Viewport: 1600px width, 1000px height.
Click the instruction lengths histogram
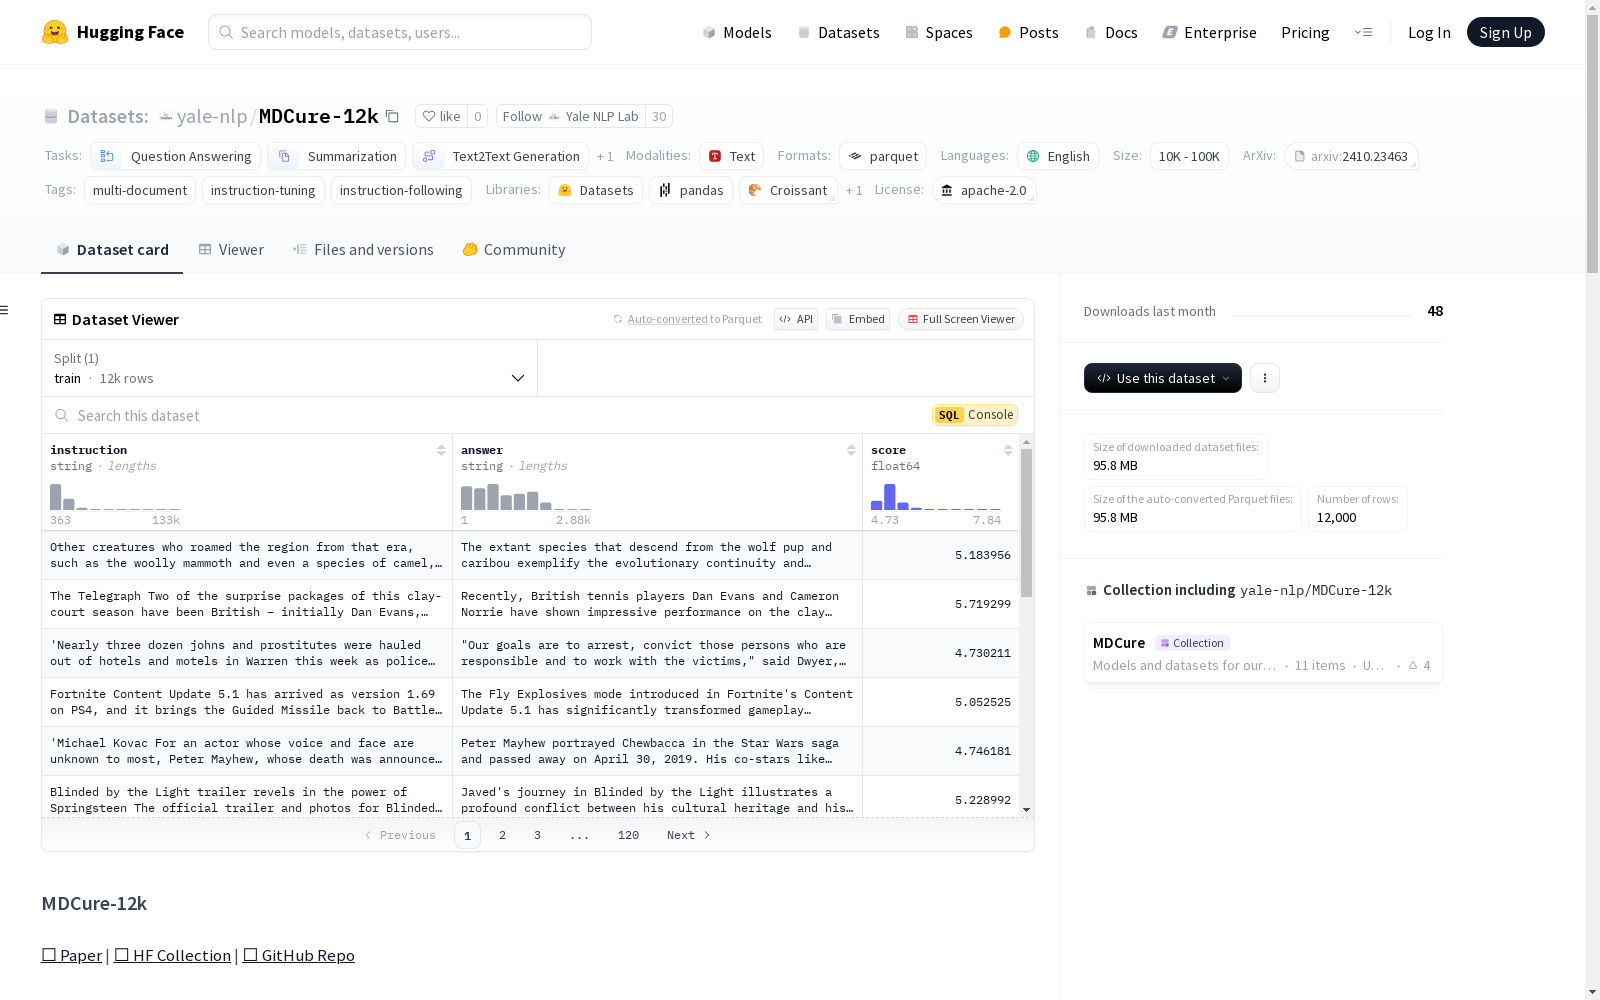115,497
